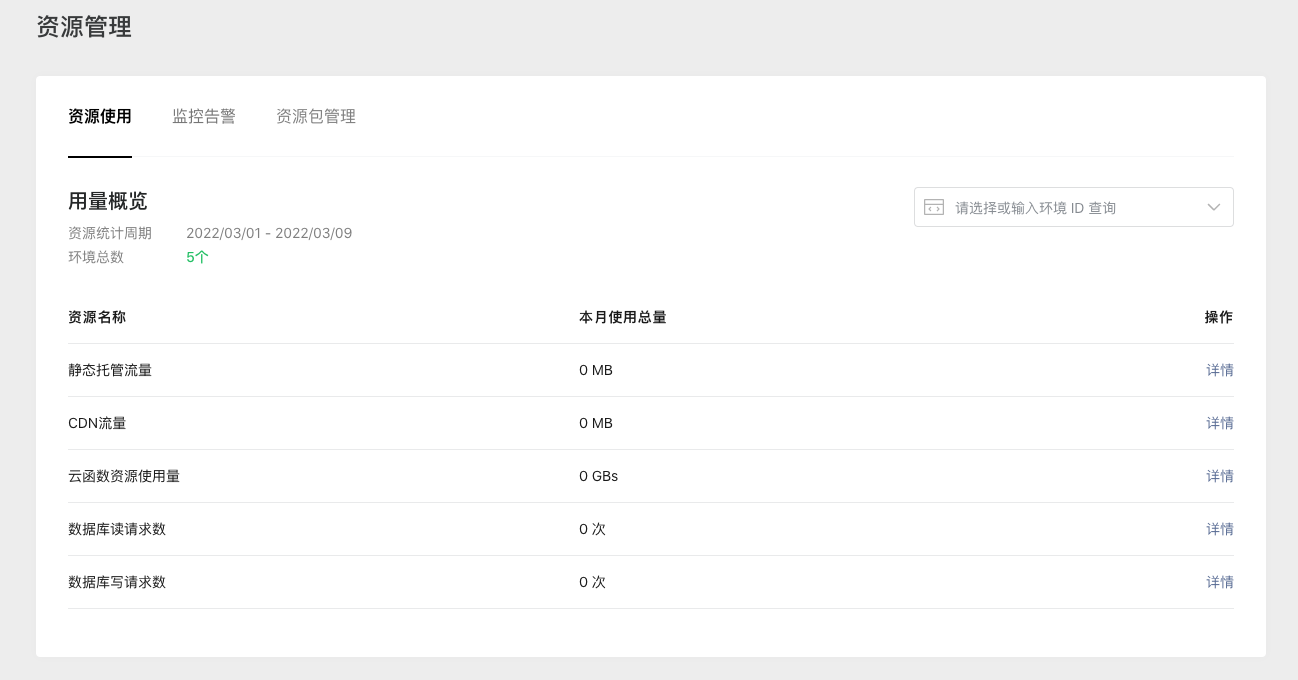Click the 用量概览 section heading
1298x680 pixels.
pyautogui.click(x=108, y=201)
